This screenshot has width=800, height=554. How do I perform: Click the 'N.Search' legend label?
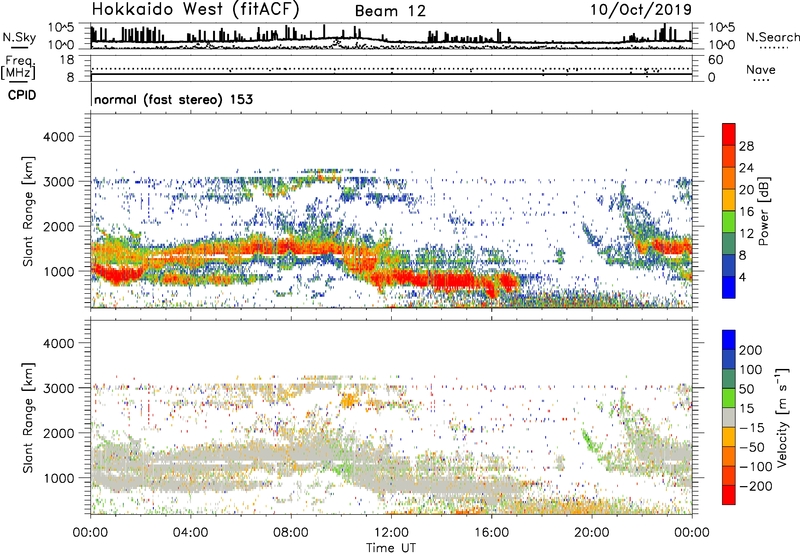(772, 37)
